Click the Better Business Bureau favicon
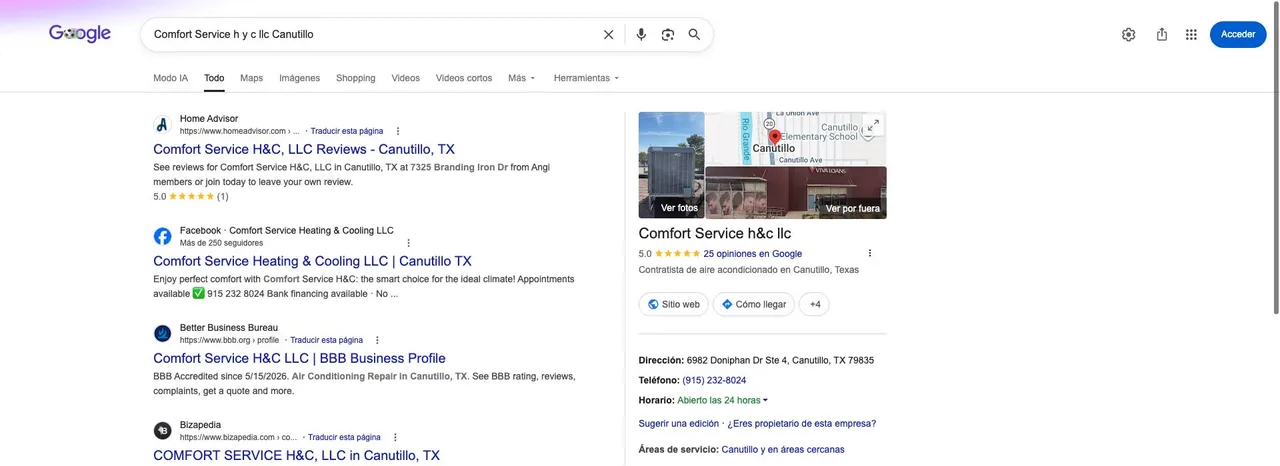1280x466 pixels. click(x=162, y=333)
